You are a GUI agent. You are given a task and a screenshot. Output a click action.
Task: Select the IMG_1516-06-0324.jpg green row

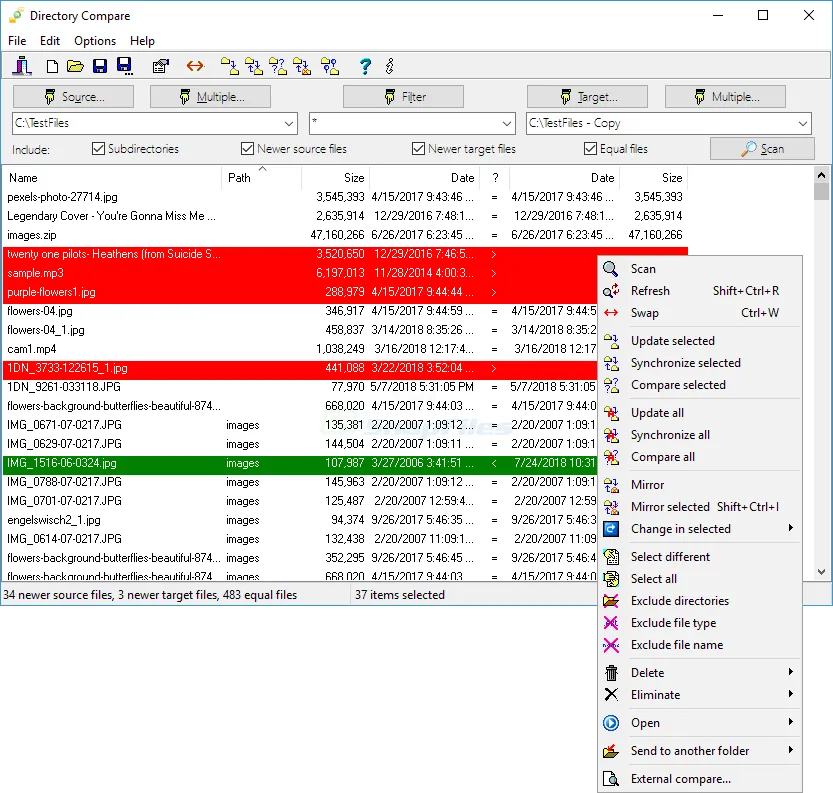click(x=300, y=463)
